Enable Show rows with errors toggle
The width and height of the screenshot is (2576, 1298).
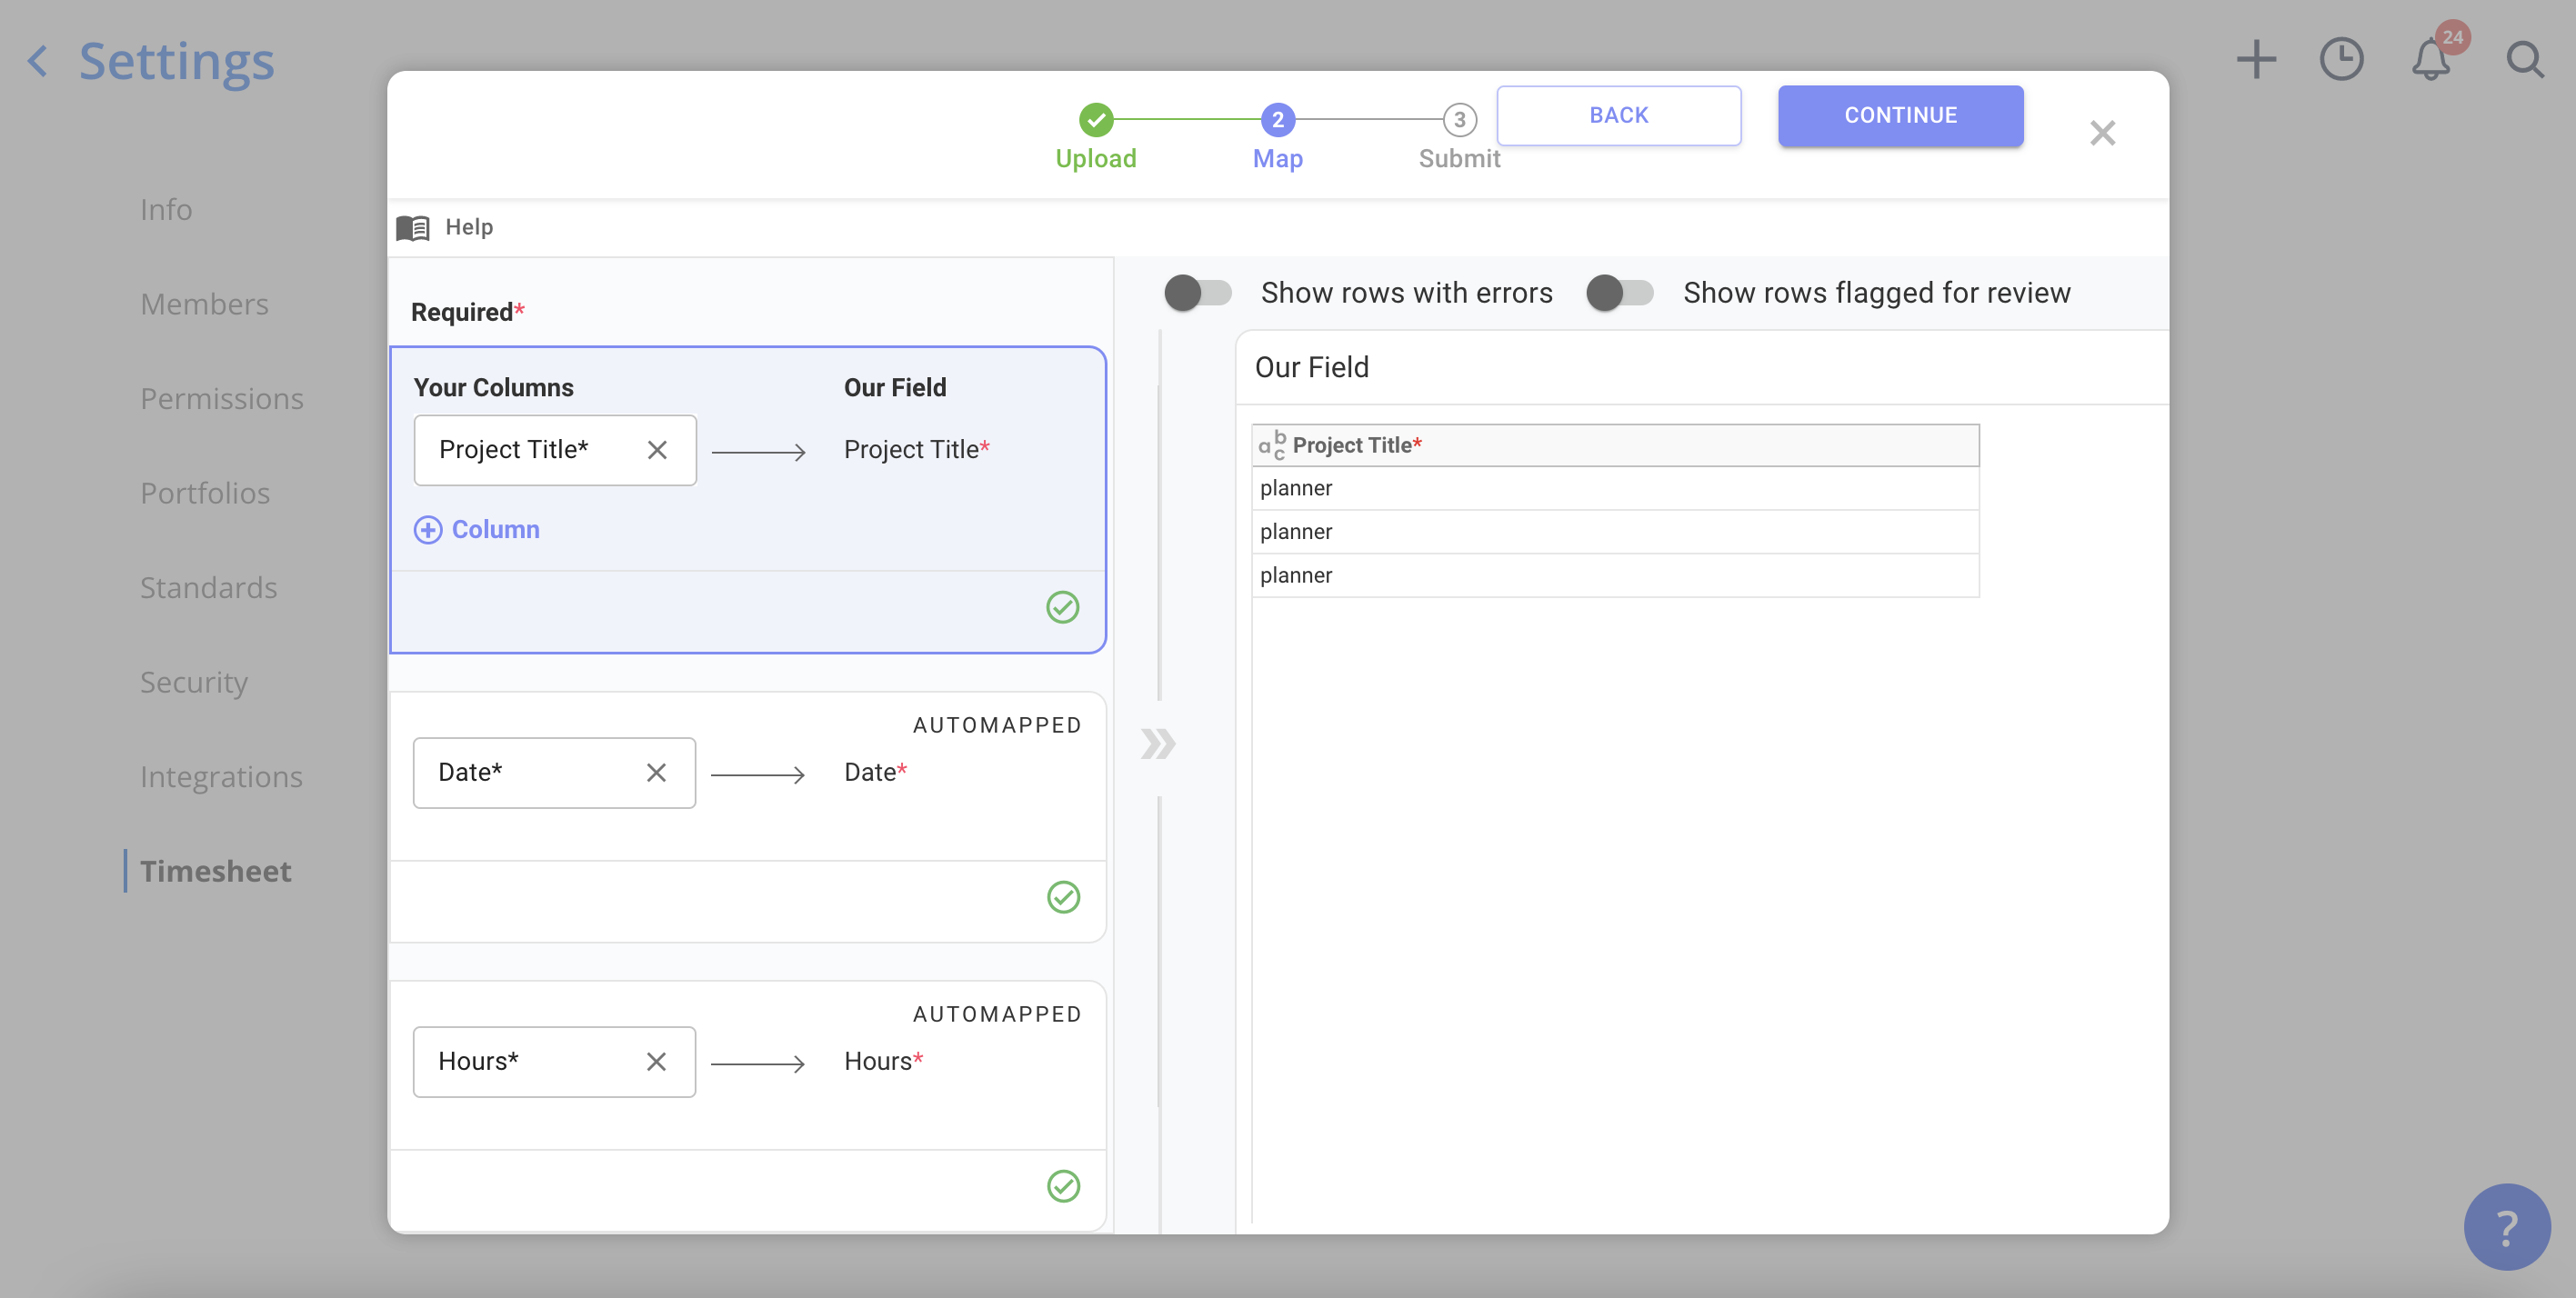point(1197,293)
